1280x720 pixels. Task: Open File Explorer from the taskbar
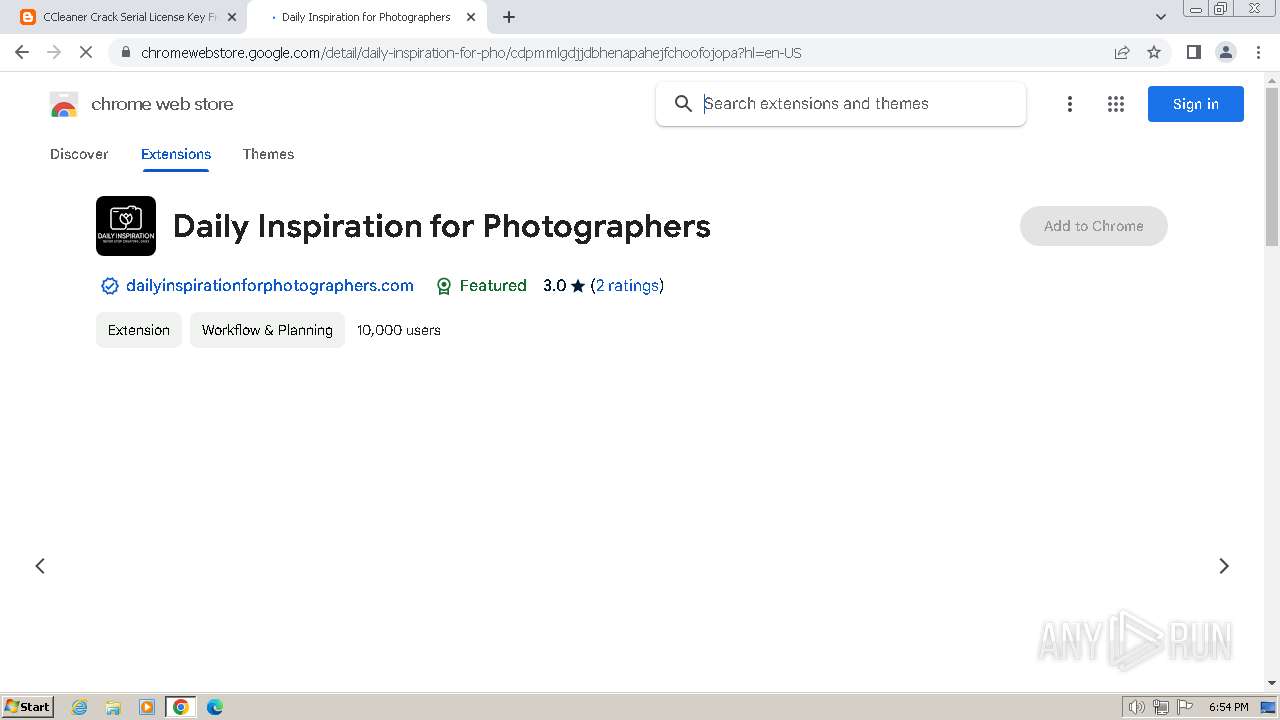pyautogui.click(x=113, y=707)
